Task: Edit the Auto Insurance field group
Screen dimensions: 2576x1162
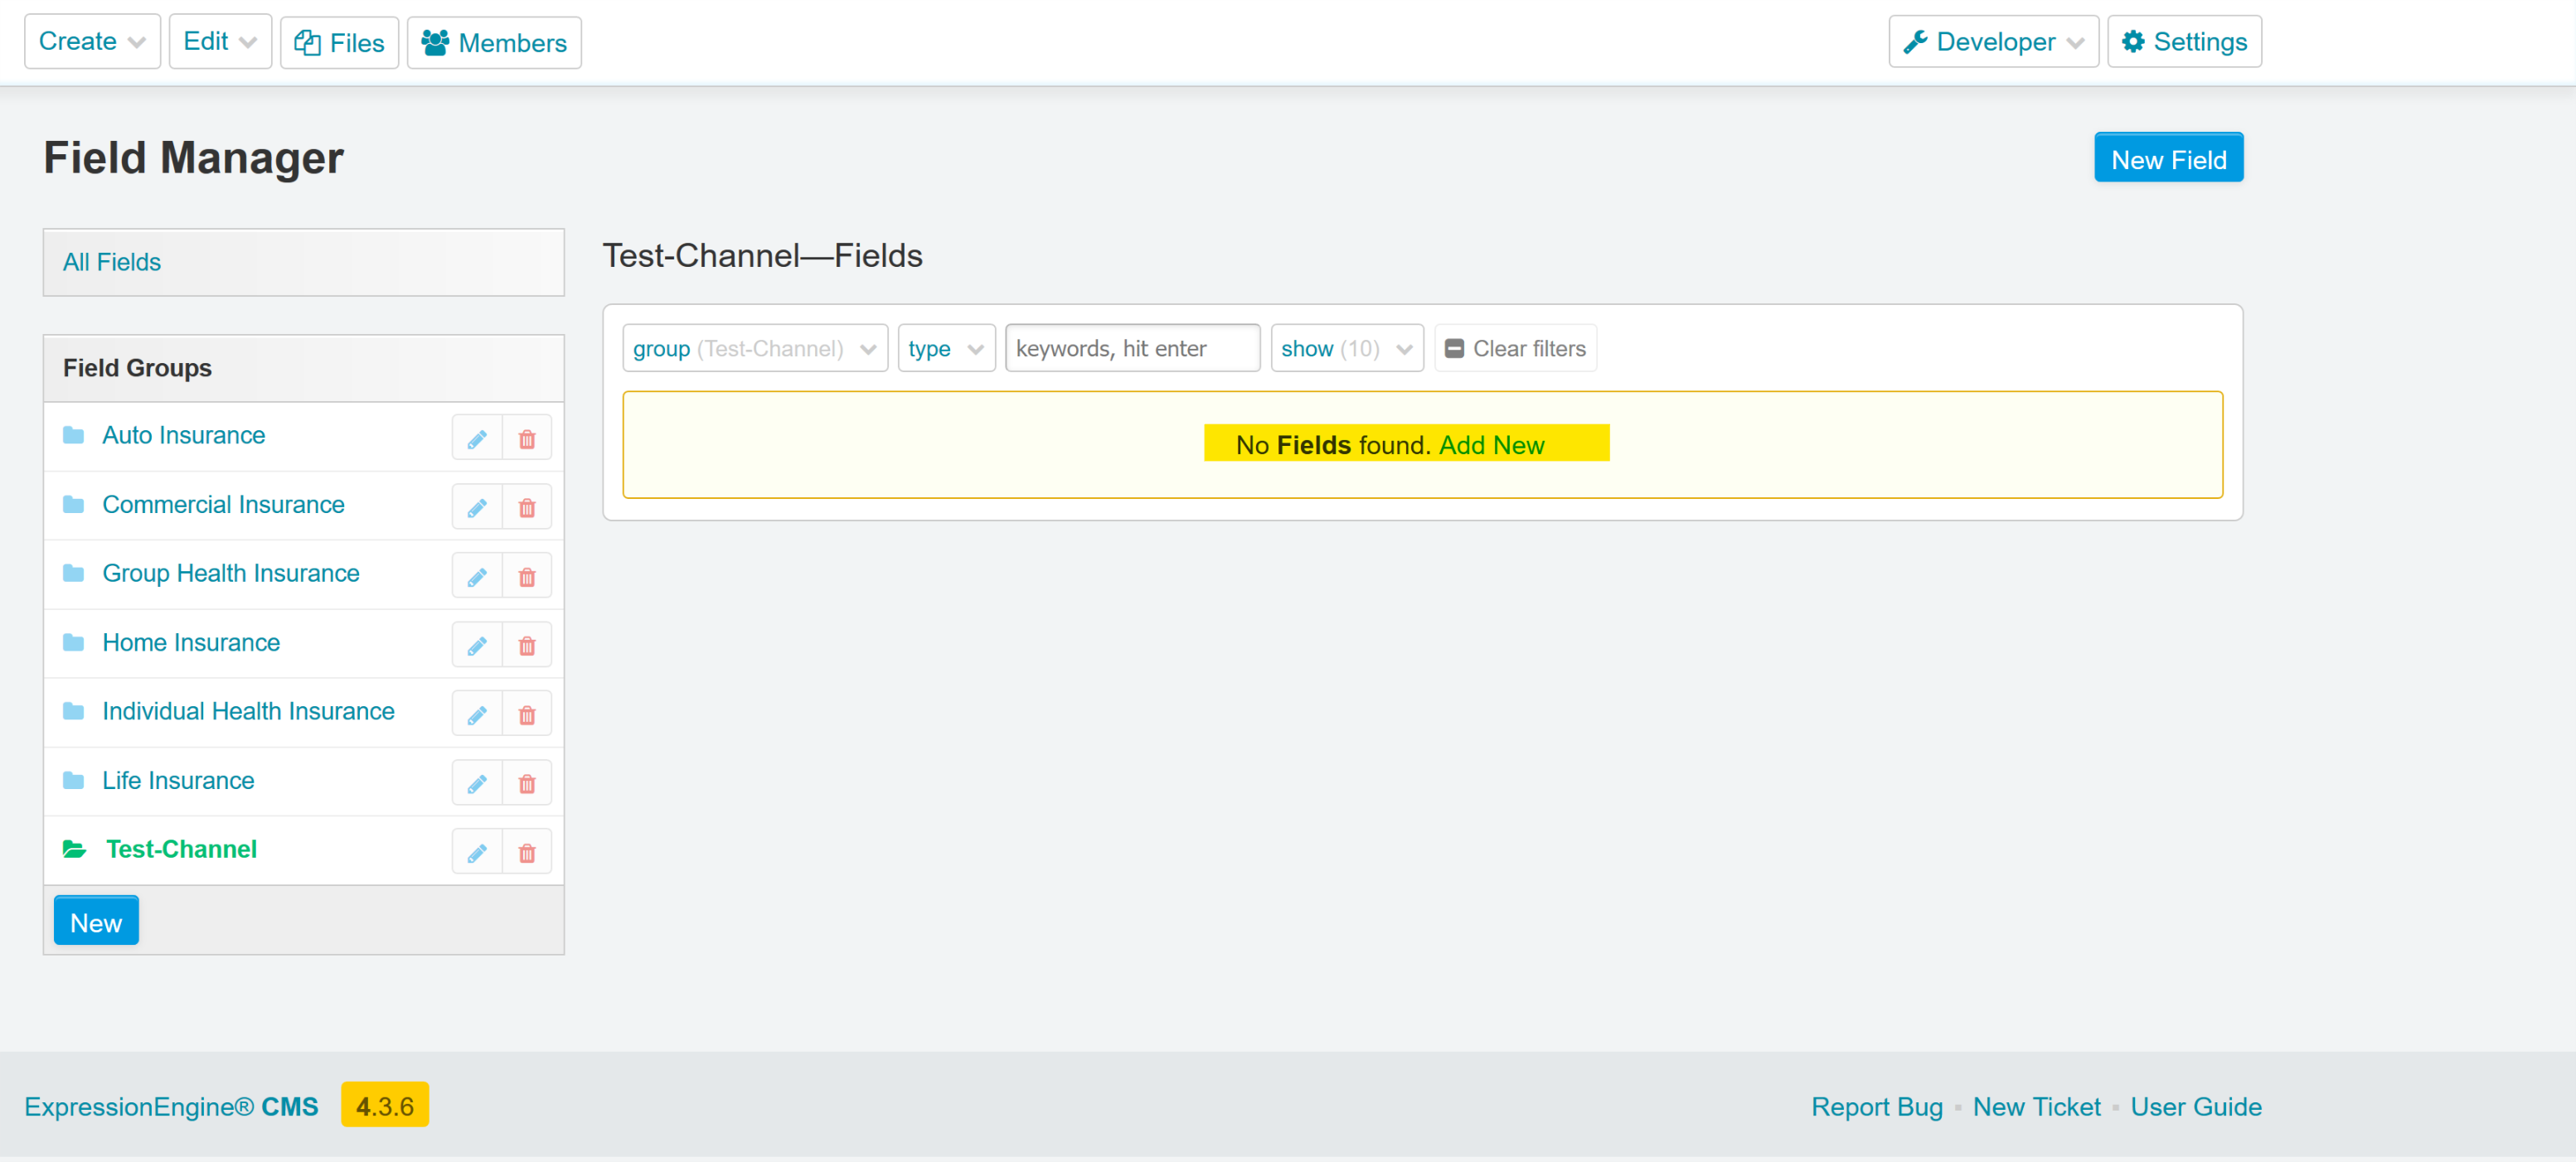Action: [477, 438]
